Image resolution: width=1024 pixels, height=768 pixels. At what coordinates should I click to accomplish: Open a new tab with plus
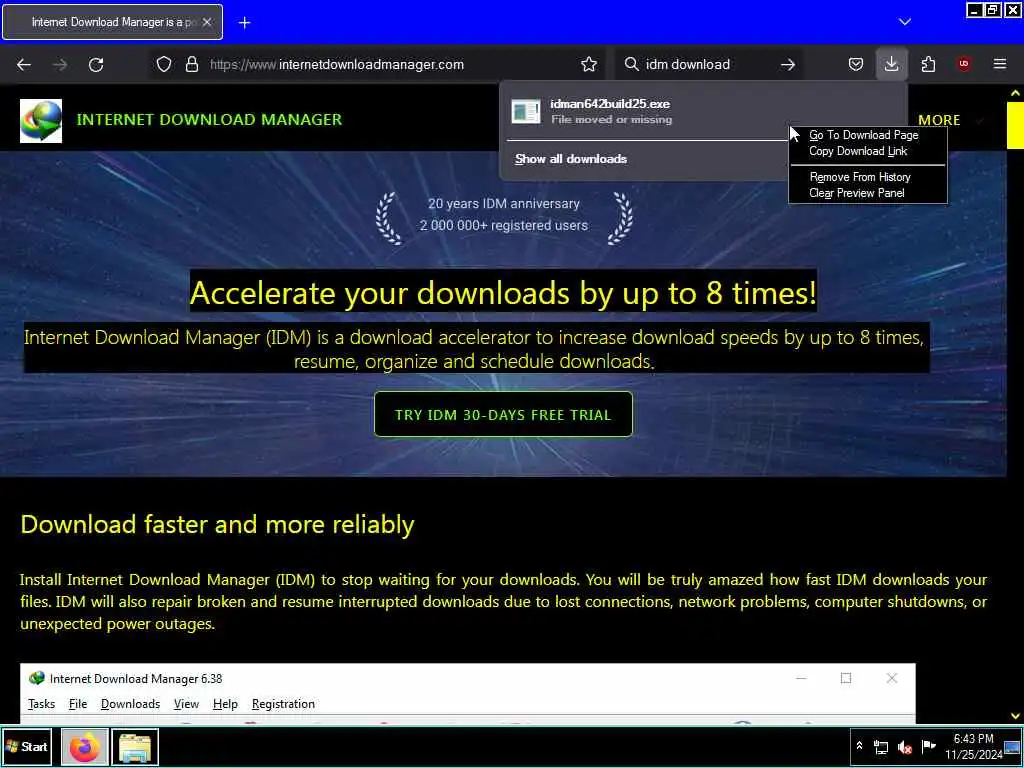click(244, 23)
